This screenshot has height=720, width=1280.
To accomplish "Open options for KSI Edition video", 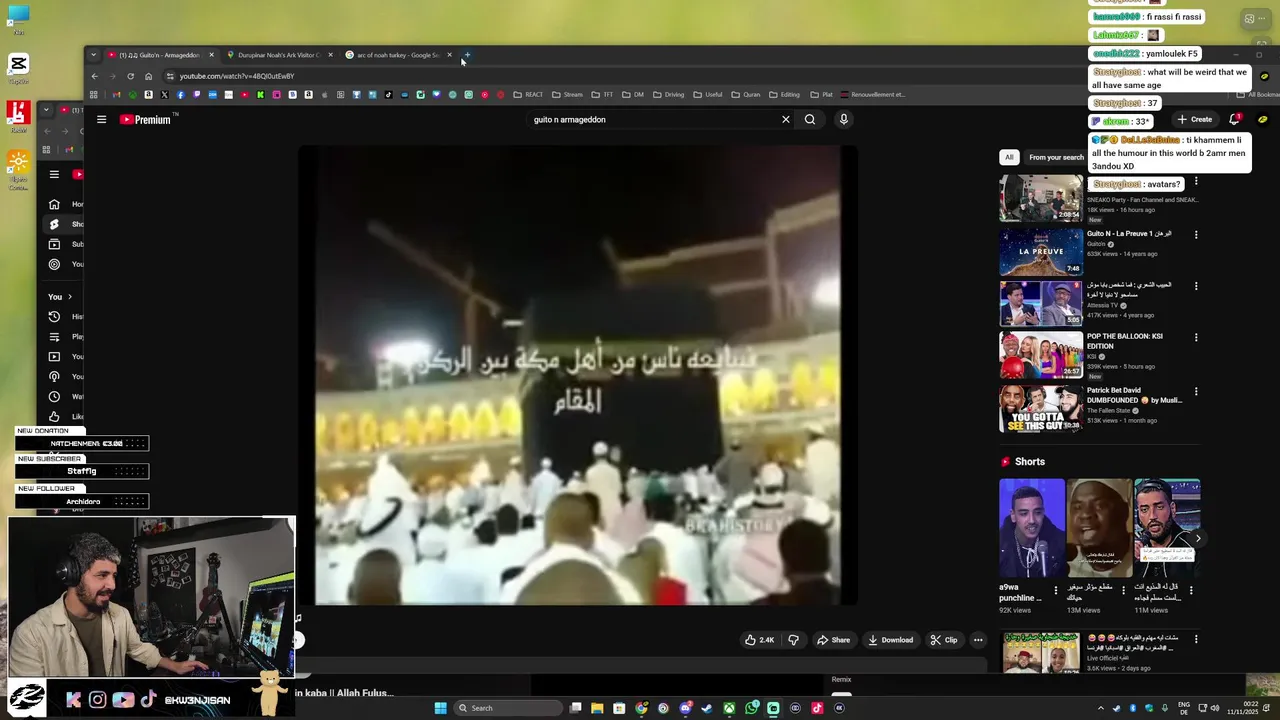I will click(x=1196, y=338).
